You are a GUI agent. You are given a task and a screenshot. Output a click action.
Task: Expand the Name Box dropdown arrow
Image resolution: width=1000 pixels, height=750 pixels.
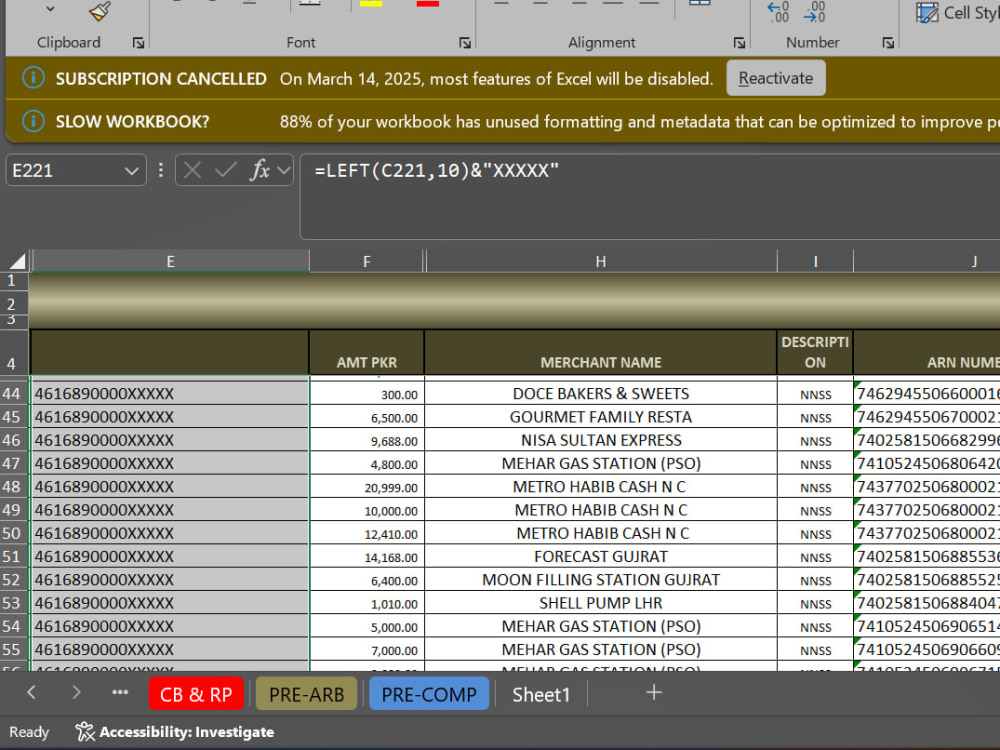[131, 171]
